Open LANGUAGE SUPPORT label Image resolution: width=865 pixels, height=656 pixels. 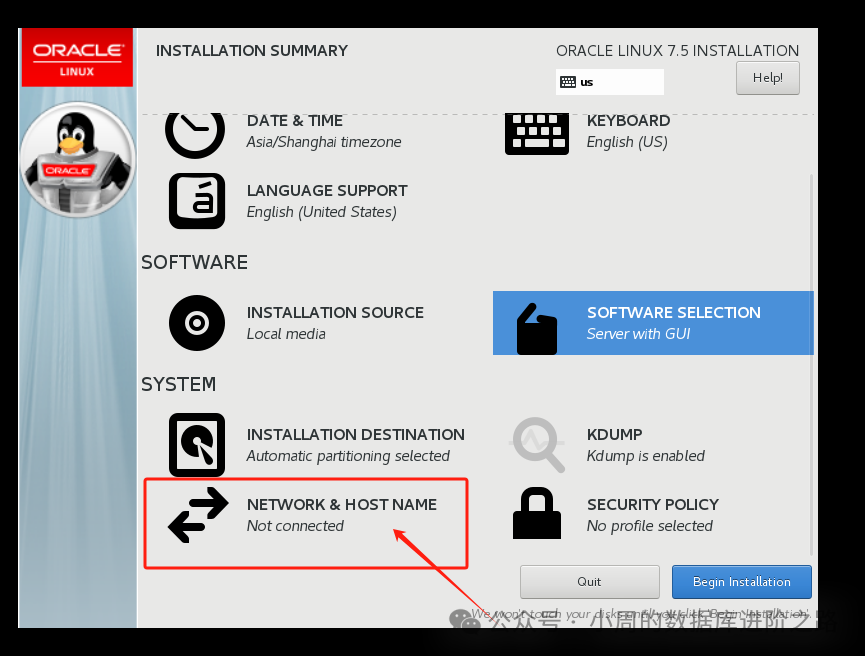(x=327, y=191)
